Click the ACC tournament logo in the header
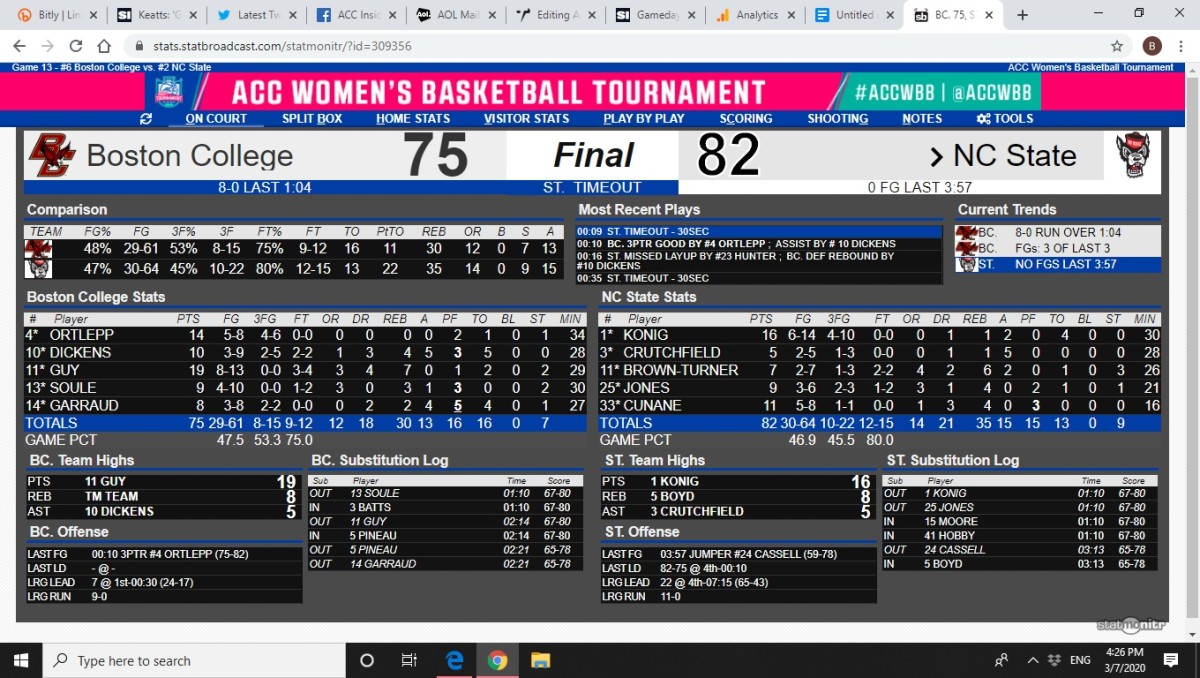Screen dimensions: 1200x678 170,92
